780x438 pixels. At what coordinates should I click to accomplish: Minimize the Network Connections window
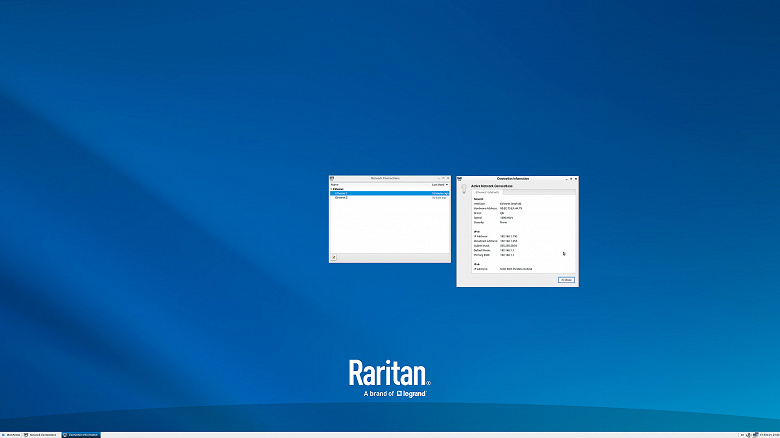(438, 178)
